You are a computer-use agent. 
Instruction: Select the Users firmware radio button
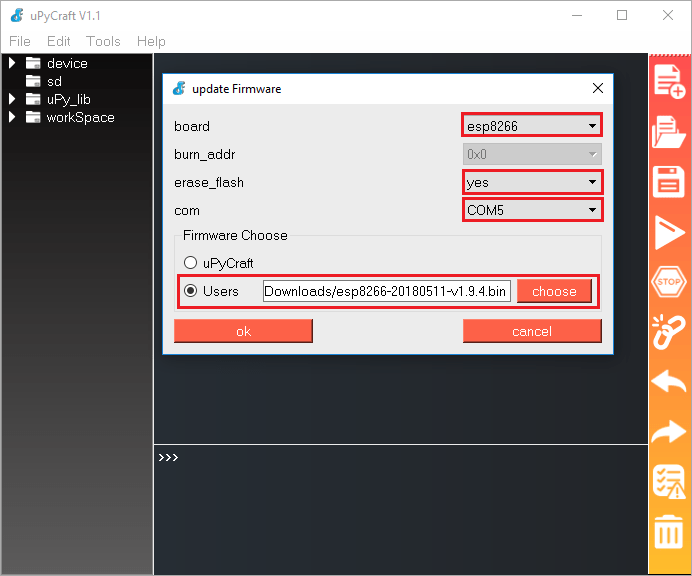[190, 291]
